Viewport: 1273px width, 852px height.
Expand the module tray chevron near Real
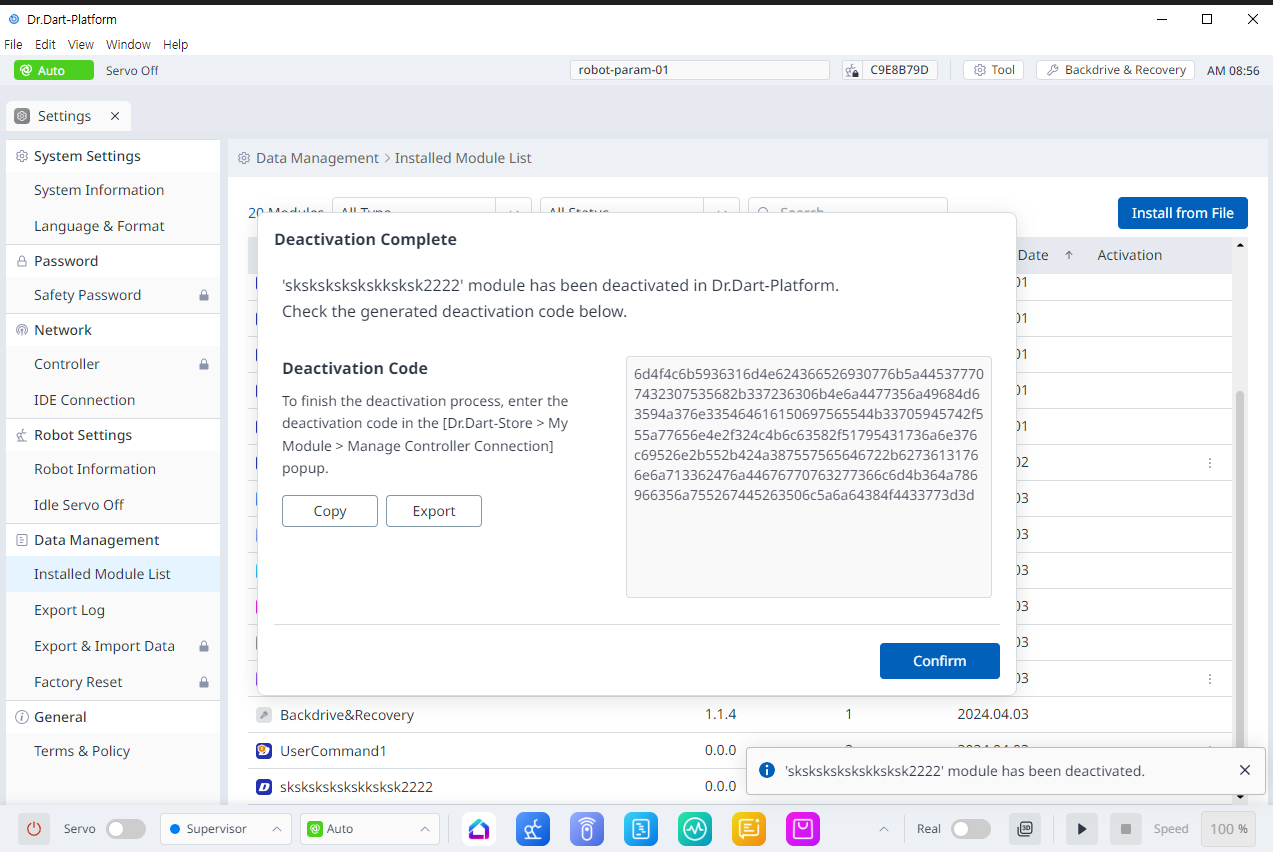click(x=883, y=829)
